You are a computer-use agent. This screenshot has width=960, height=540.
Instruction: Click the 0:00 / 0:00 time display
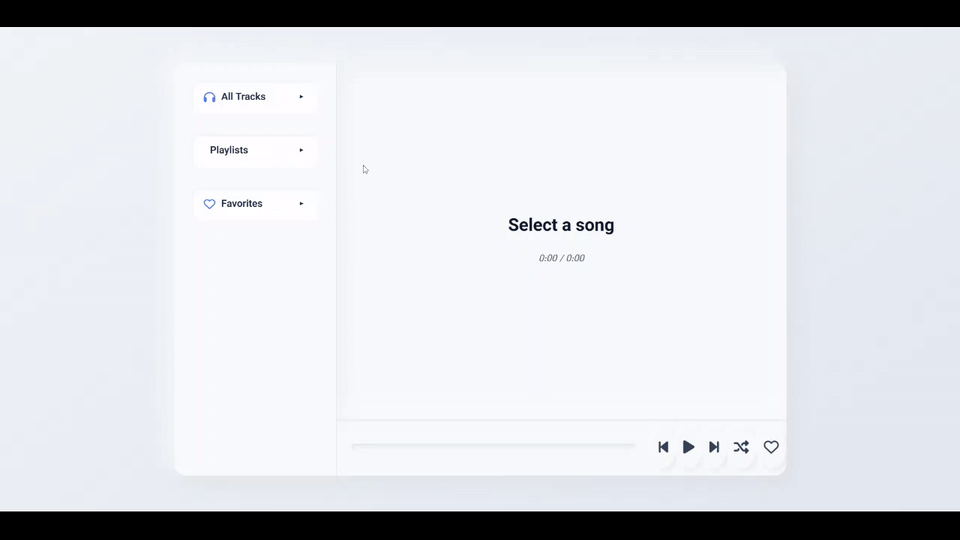coord(561,258)
